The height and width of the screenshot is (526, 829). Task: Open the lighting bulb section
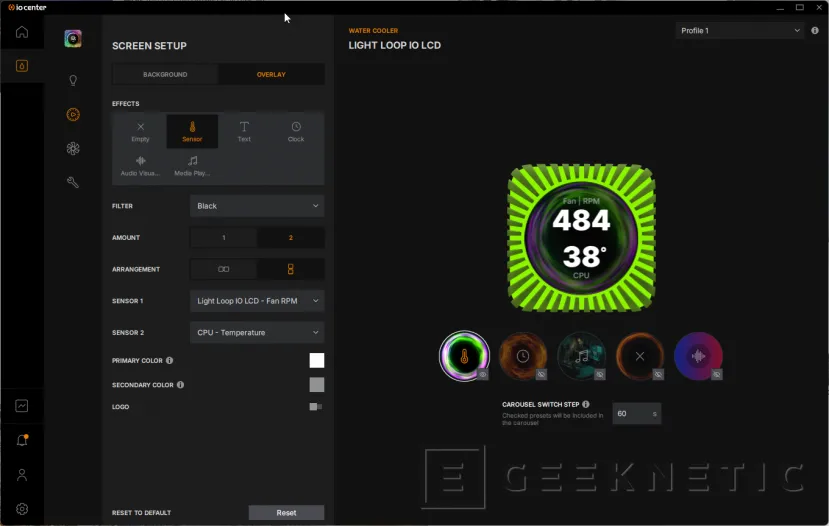click(x=73, y=80)
